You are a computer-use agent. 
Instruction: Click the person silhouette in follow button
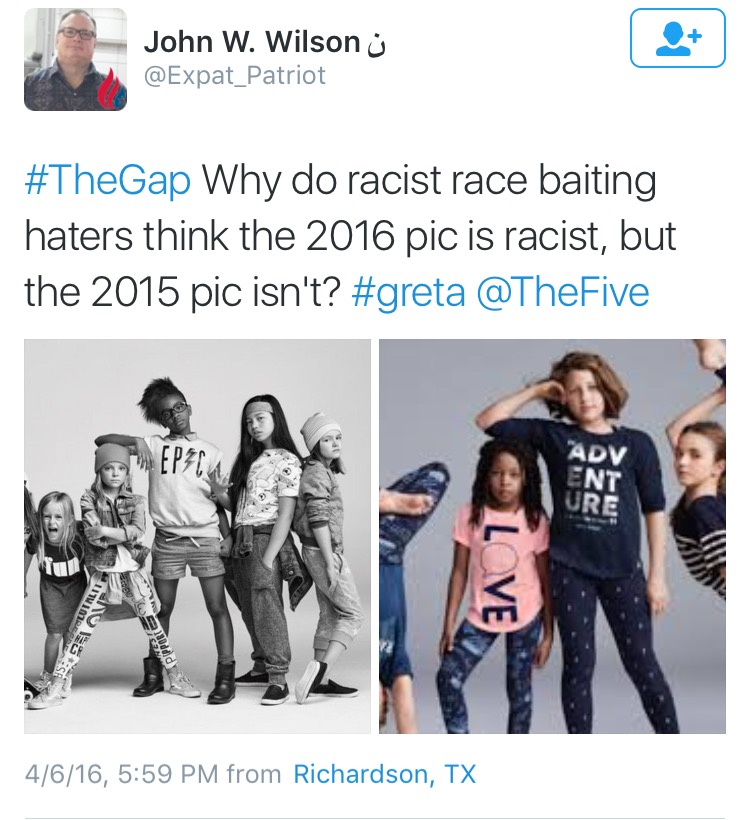pyautogui.click(x=671, y=40)
